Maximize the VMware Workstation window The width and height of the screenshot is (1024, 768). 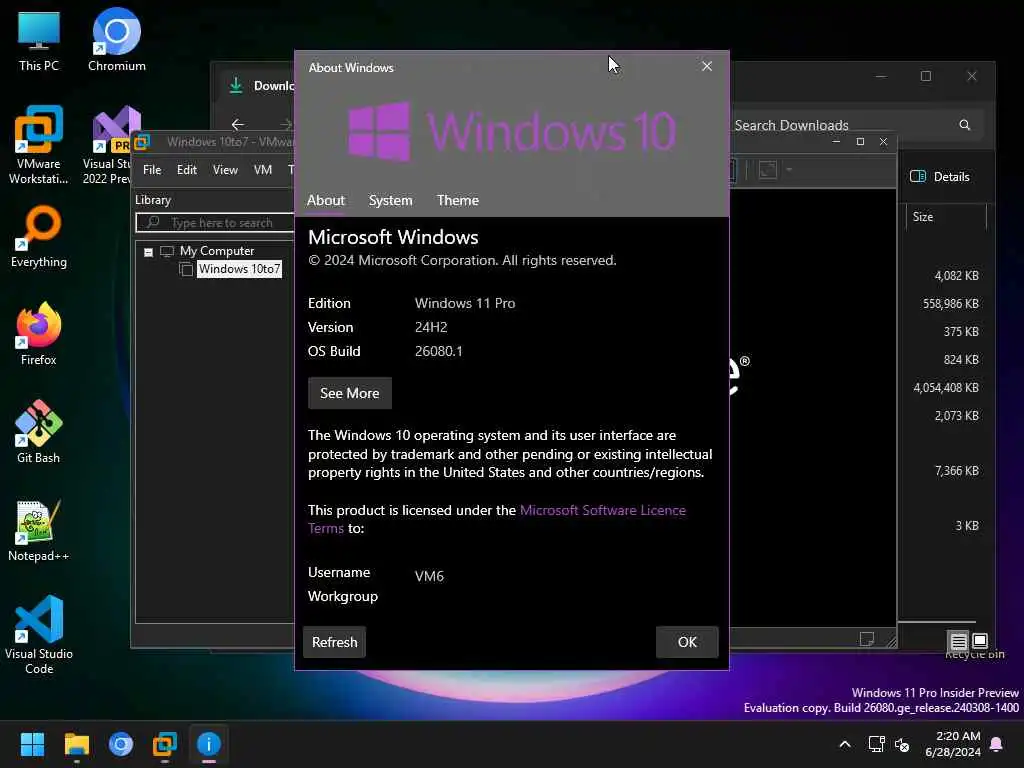860,142
